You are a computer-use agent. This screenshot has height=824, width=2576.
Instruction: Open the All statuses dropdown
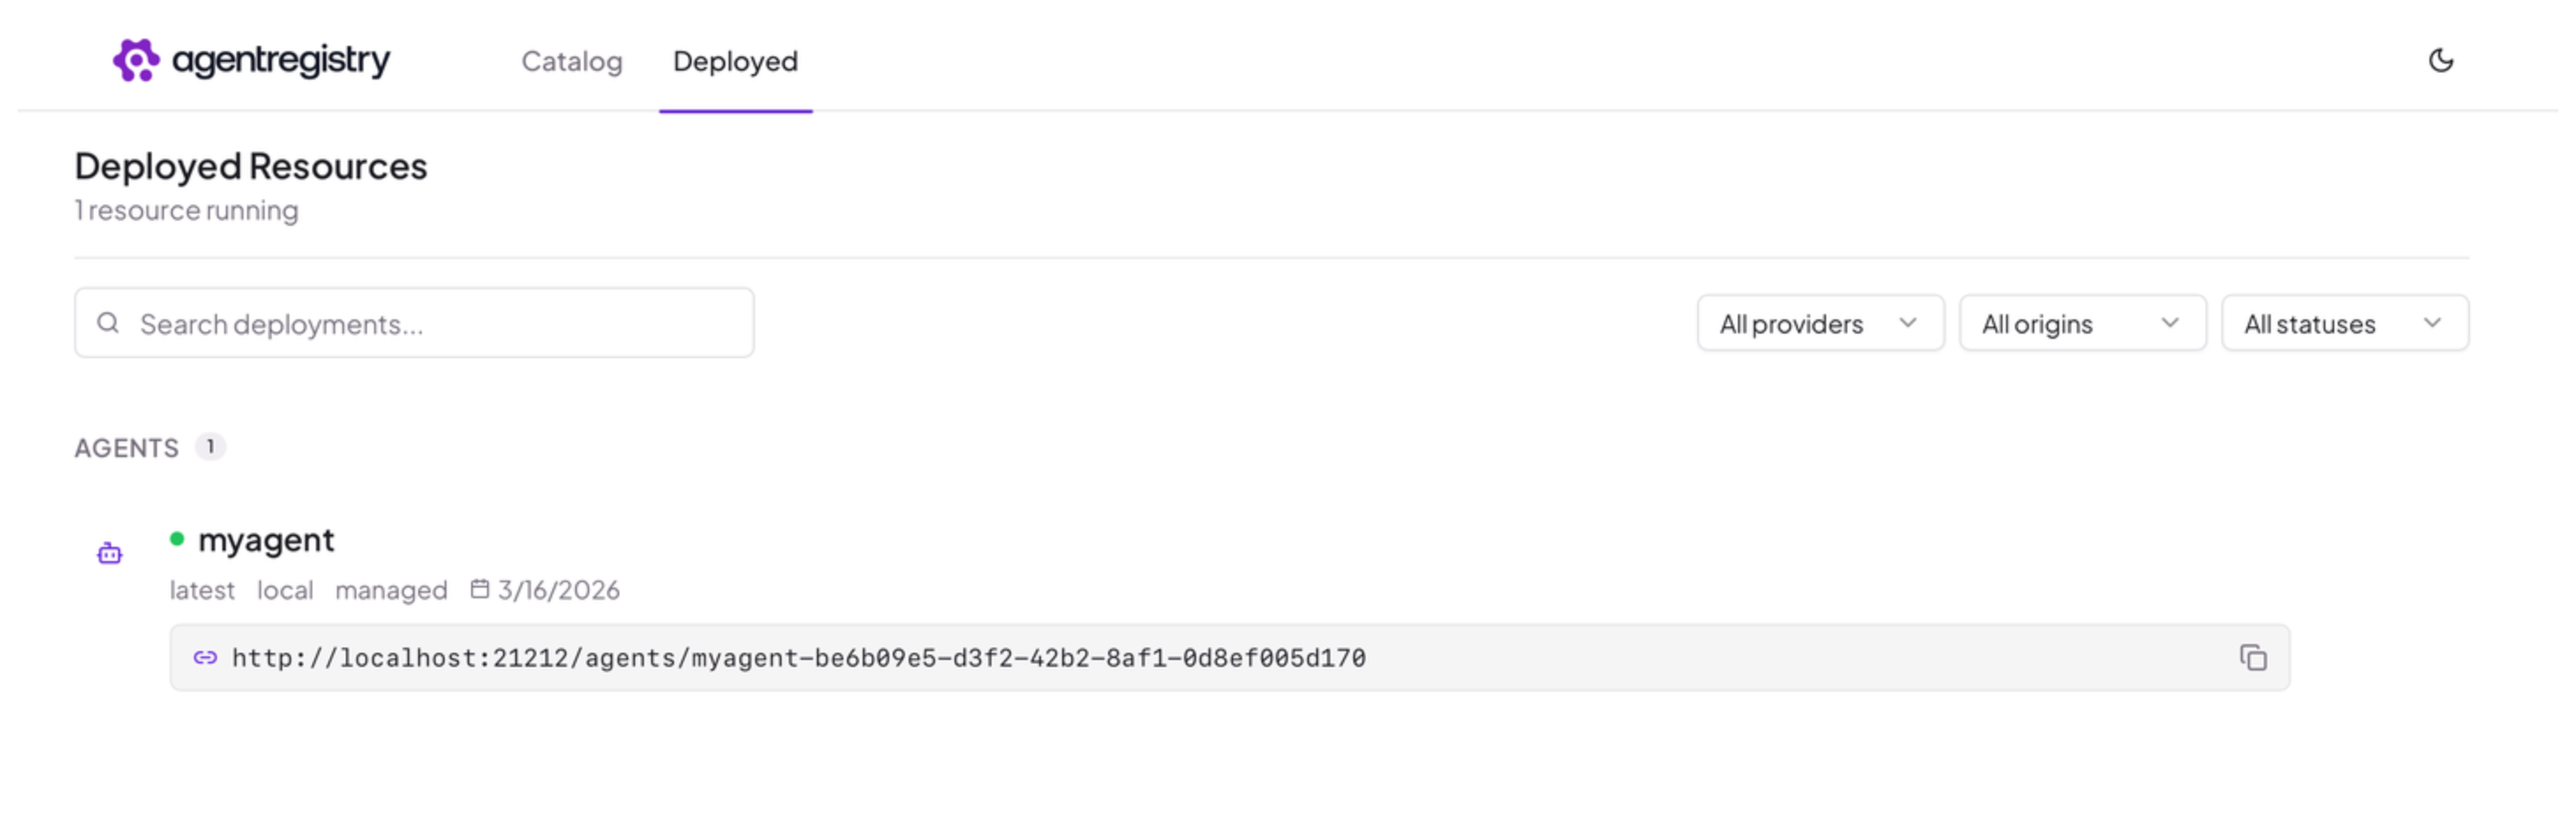tap(2344, 323)
